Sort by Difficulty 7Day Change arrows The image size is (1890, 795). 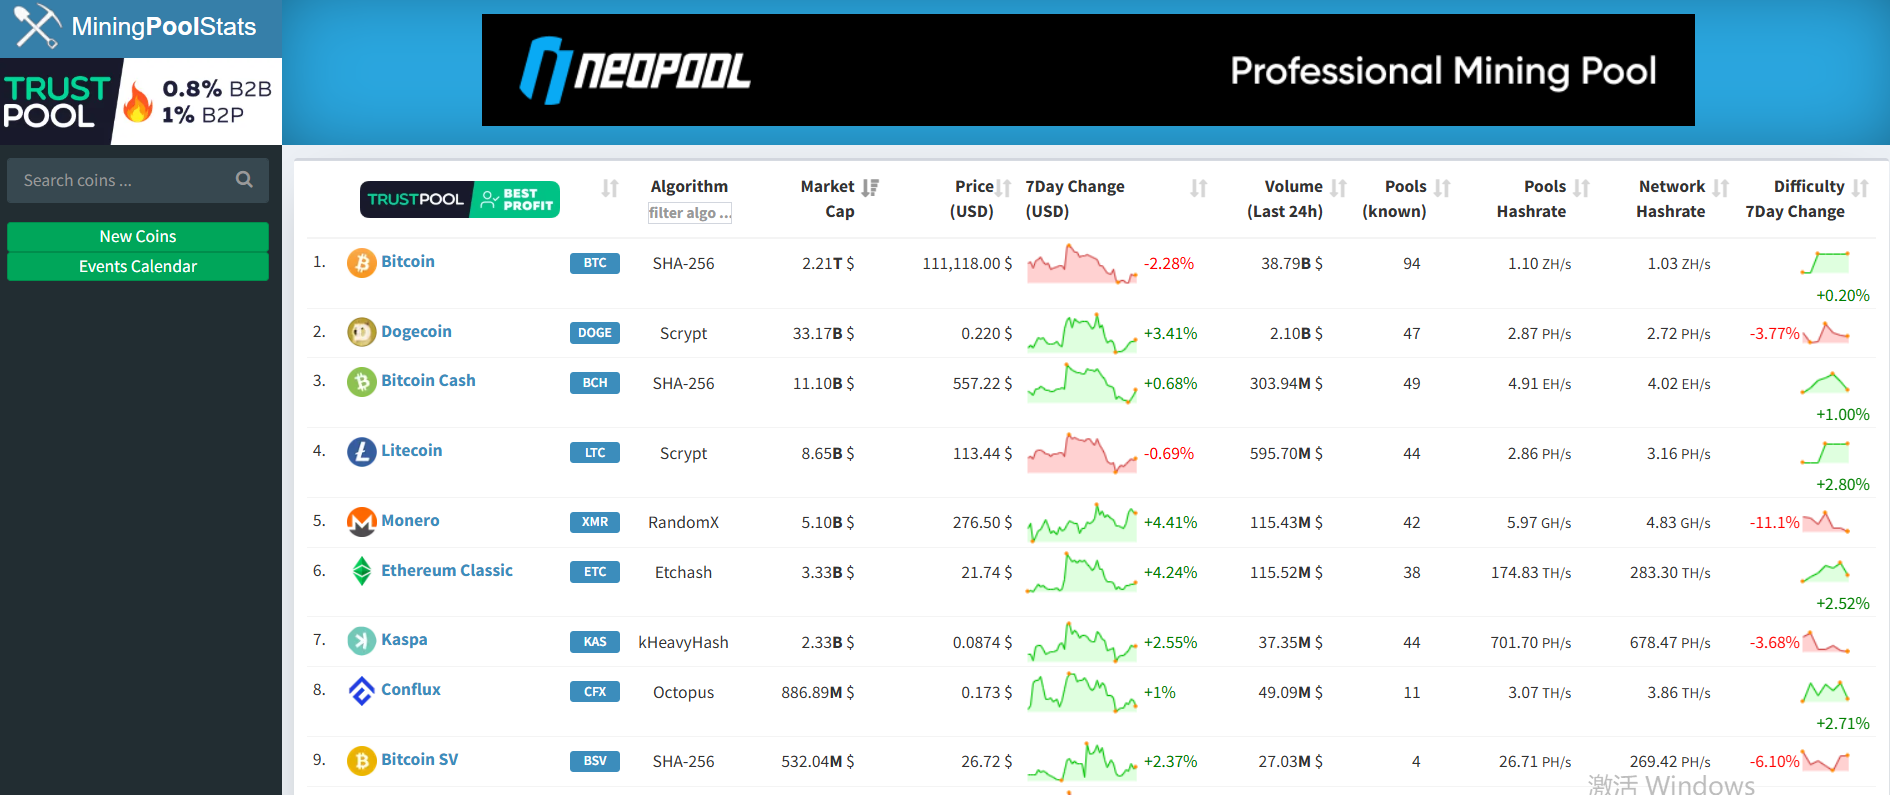tap(1860, 187)
